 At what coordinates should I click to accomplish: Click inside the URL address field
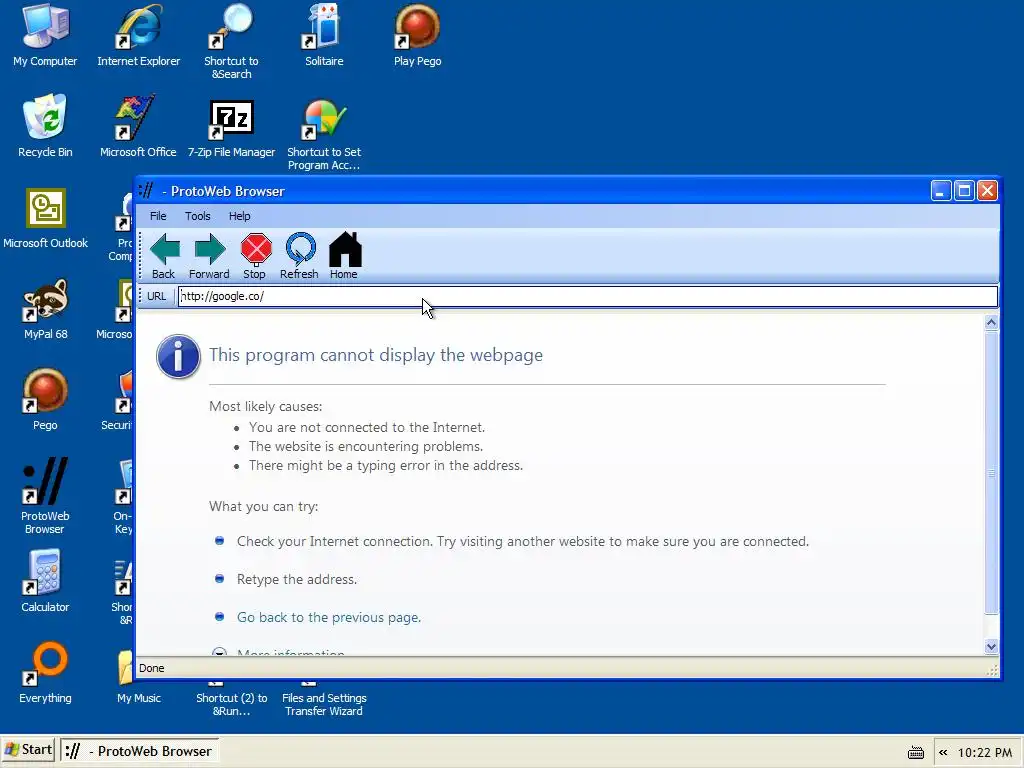[x=588, y=296]
